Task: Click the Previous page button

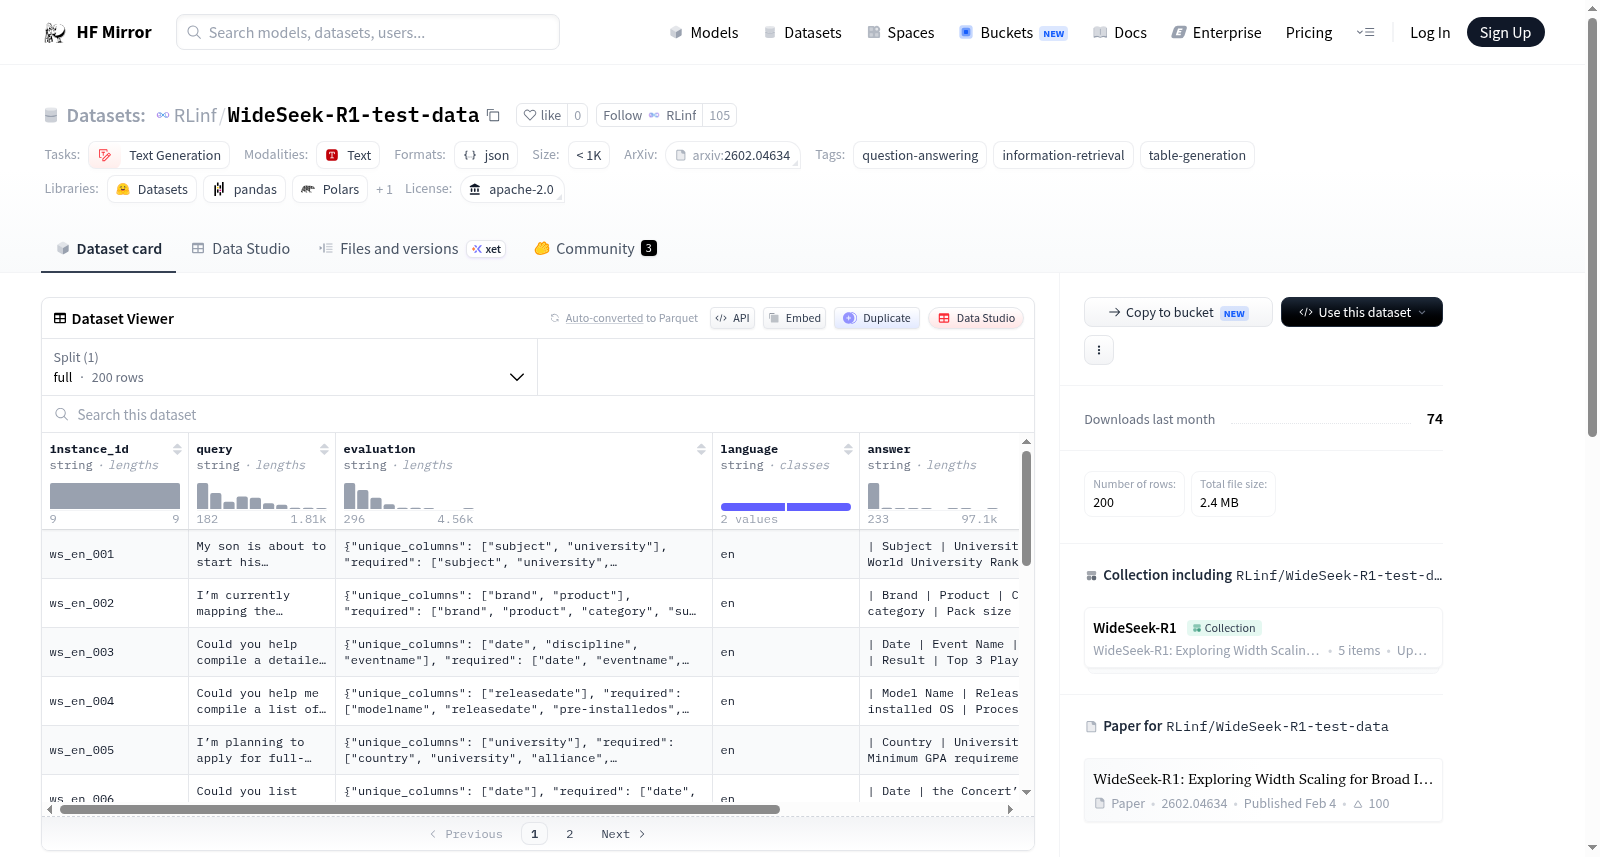Action: click(x=466, y=834)
